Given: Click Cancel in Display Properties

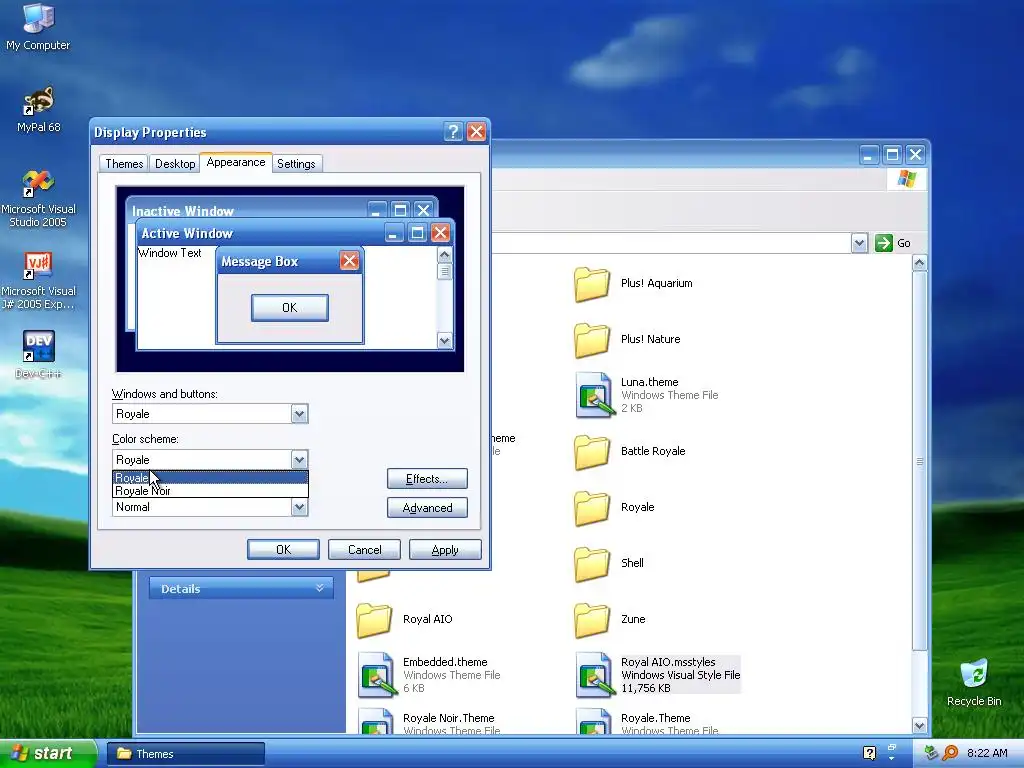Looking at the screenshot, I should click(x=364, y=550).
